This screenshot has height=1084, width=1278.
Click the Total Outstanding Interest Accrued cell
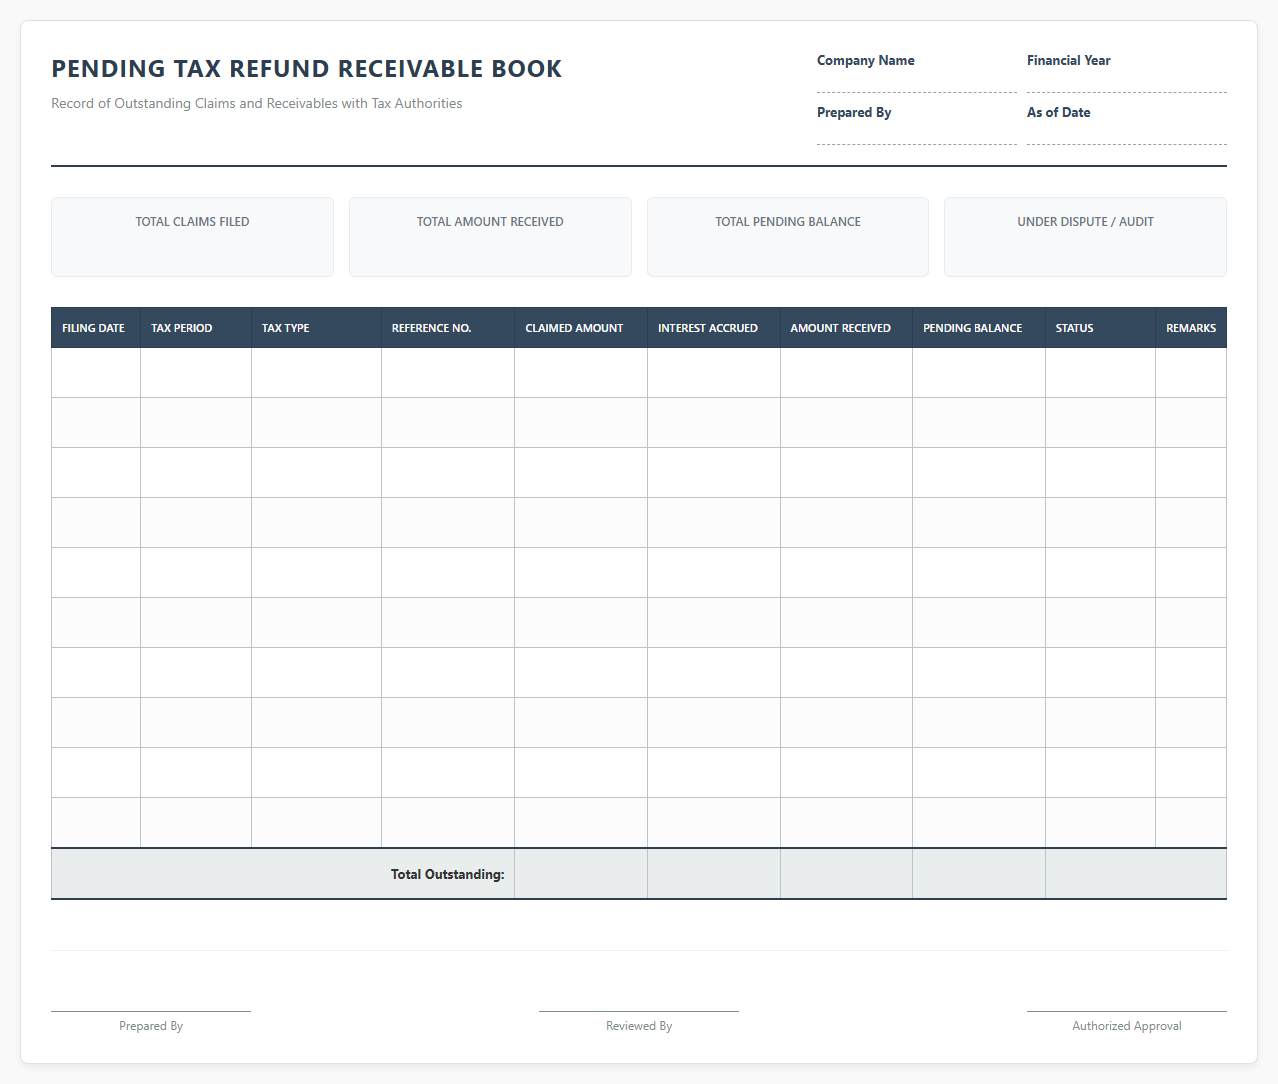tap(714, 874)
